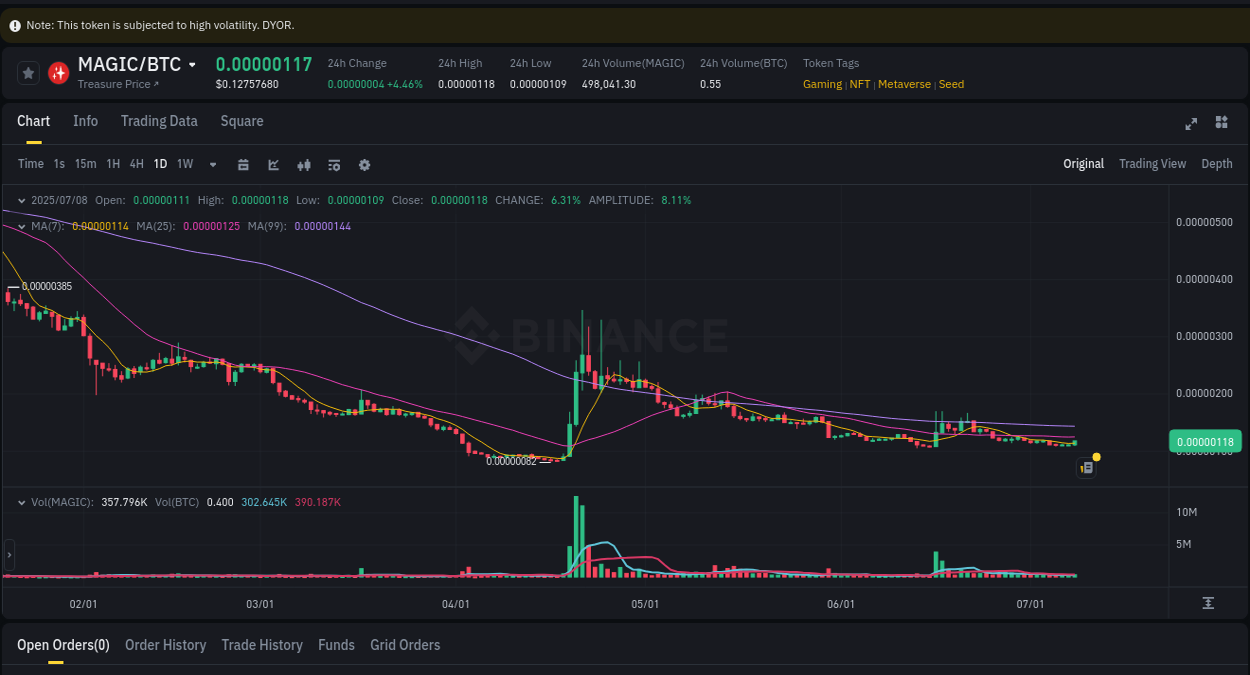
Task: Click the indicator list icon beside candlestick icon
Action: click(x=334, y=164)
